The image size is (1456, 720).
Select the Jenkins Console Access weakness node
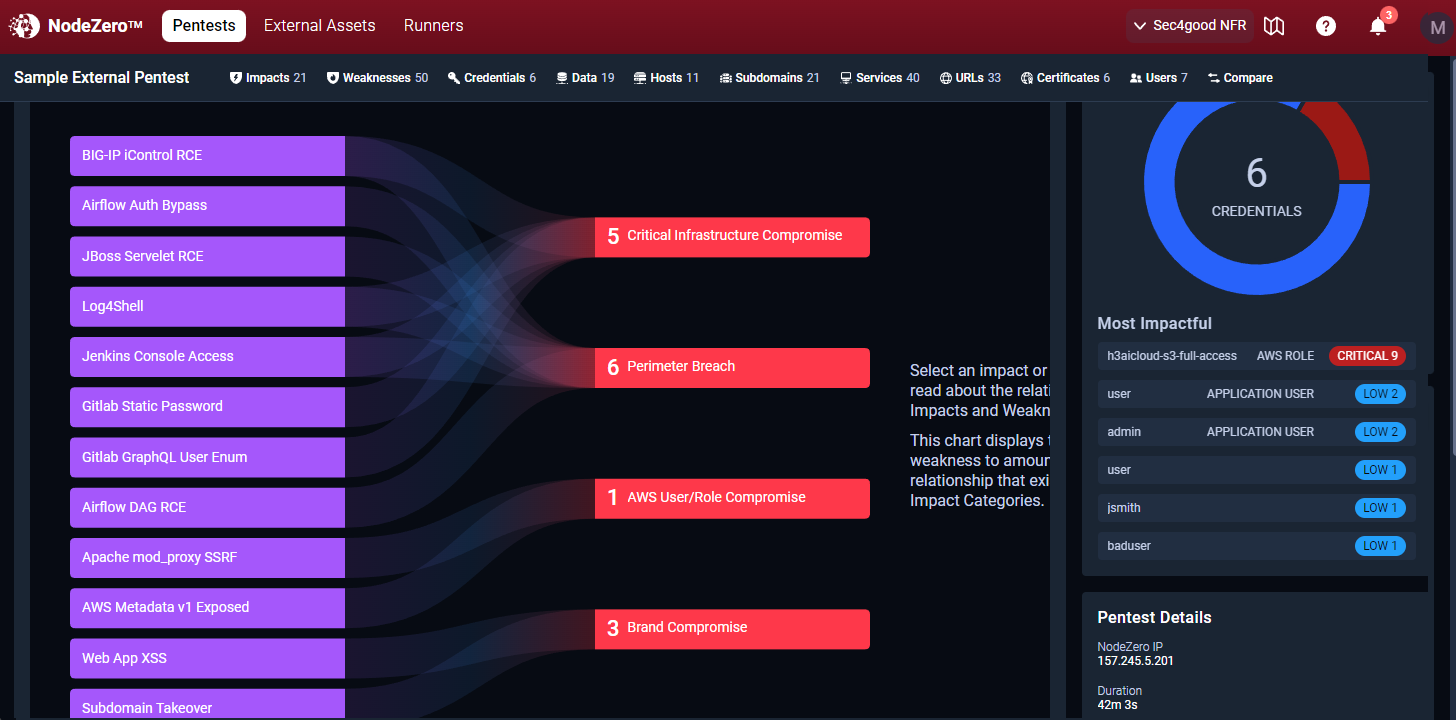pos(207,357)
